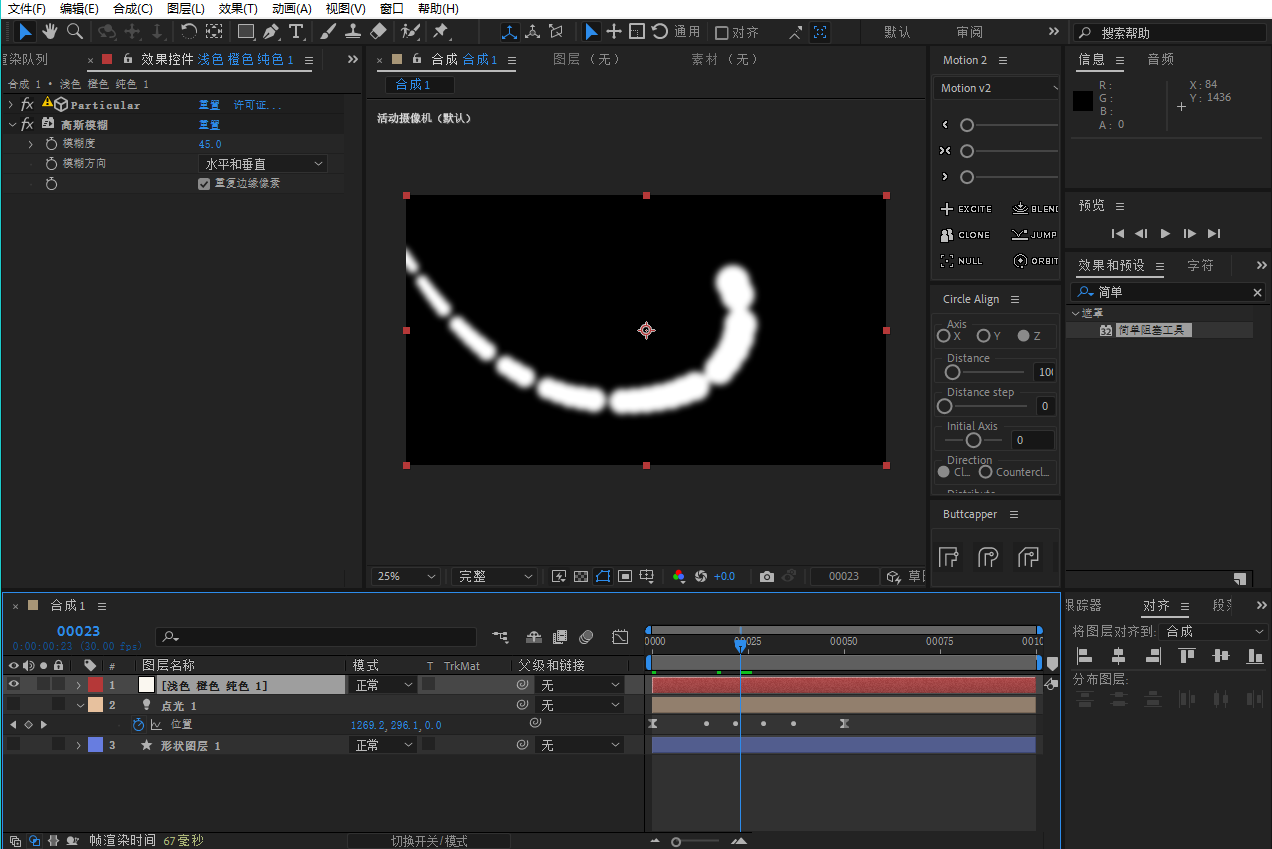Click the align horizontal centers icon
Screen dimensions: 1272x849
click(x=1118, y=656)
